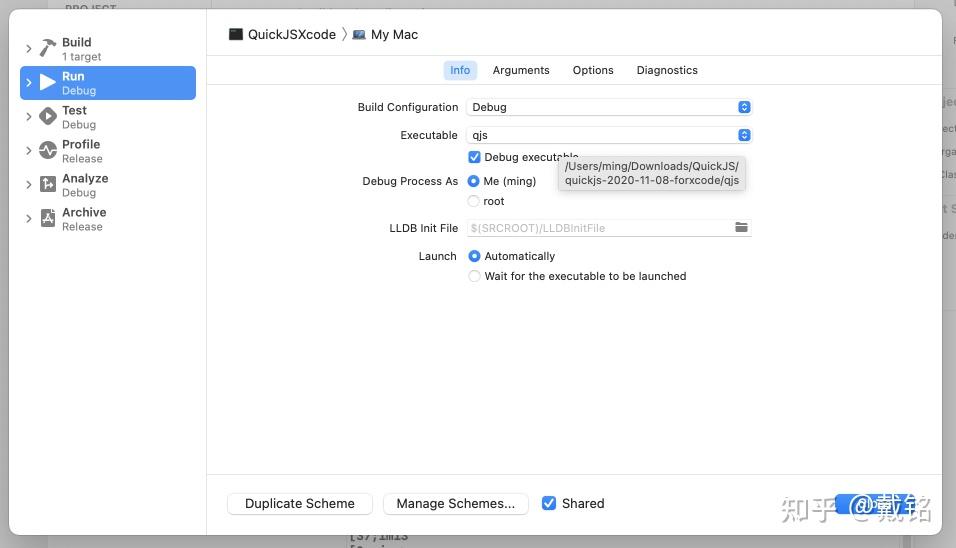Expand the Build section disclosure arrow

[28, 49]
